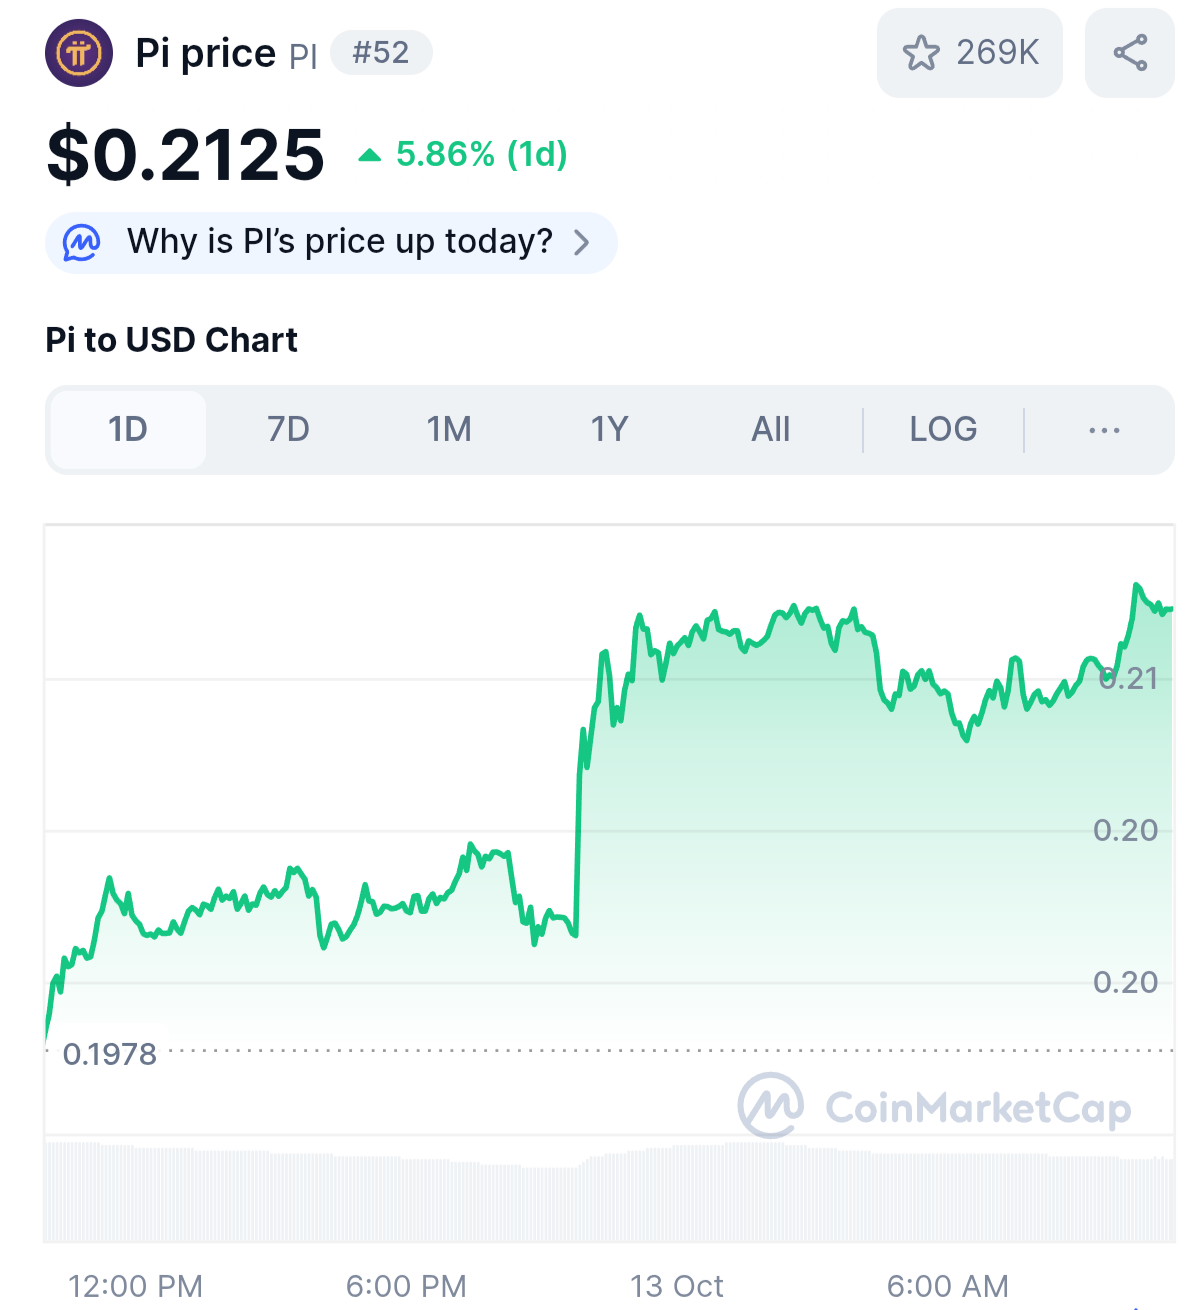Viewport: 1194px width, 1310px height.
Task: Open 'Why is PI's price up today?' link
Action: click(x=339, y=242)
